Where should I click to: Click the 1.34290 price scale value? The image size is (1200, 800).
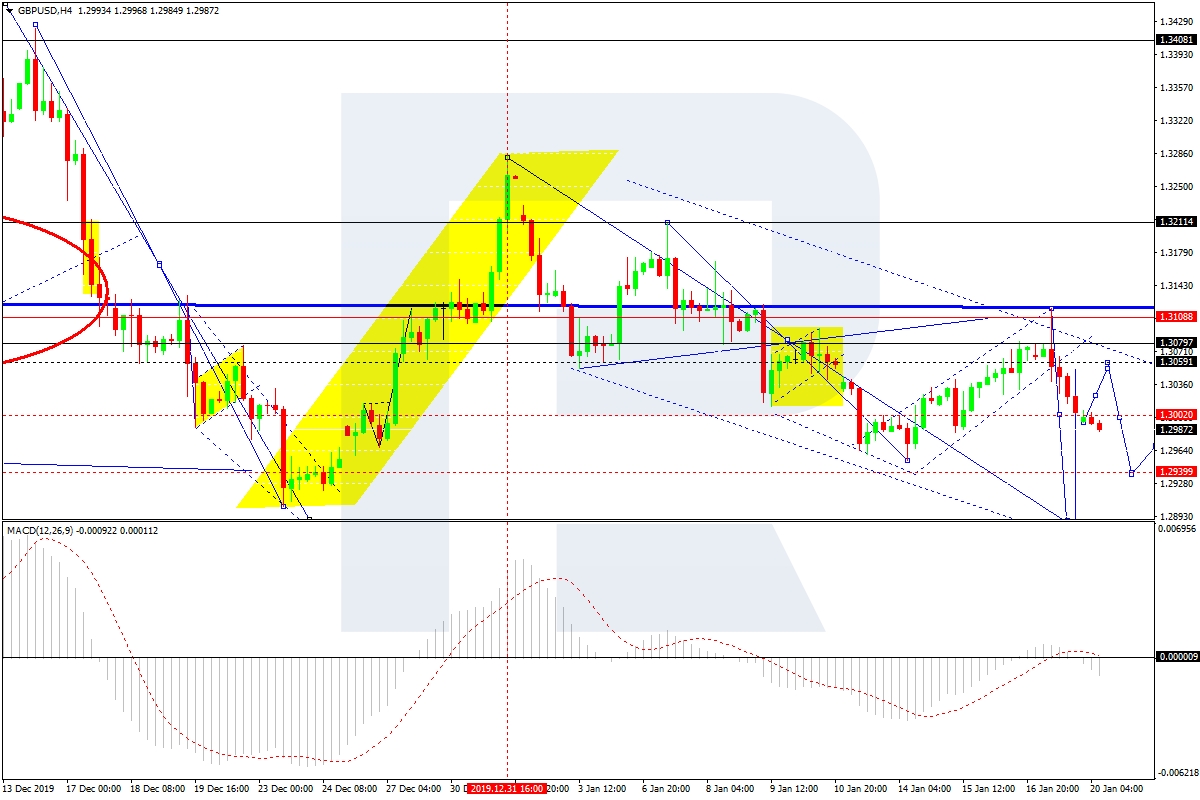[1176, 21]
